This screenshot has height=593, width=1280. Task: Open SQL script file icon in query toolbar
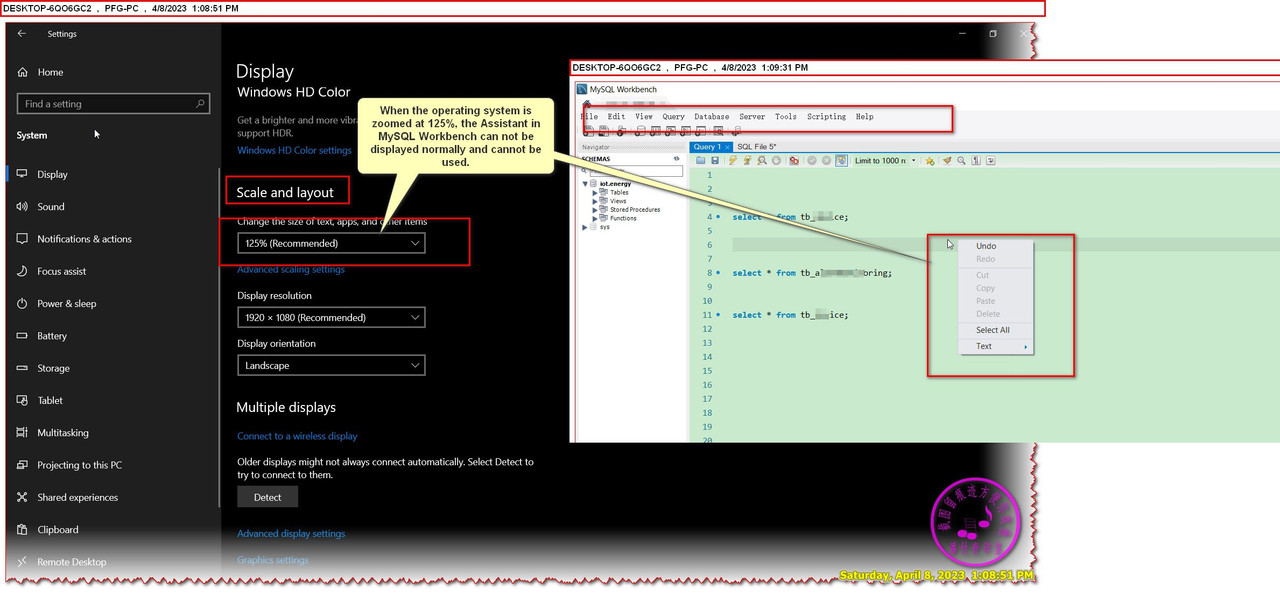(x=700, y=160)
